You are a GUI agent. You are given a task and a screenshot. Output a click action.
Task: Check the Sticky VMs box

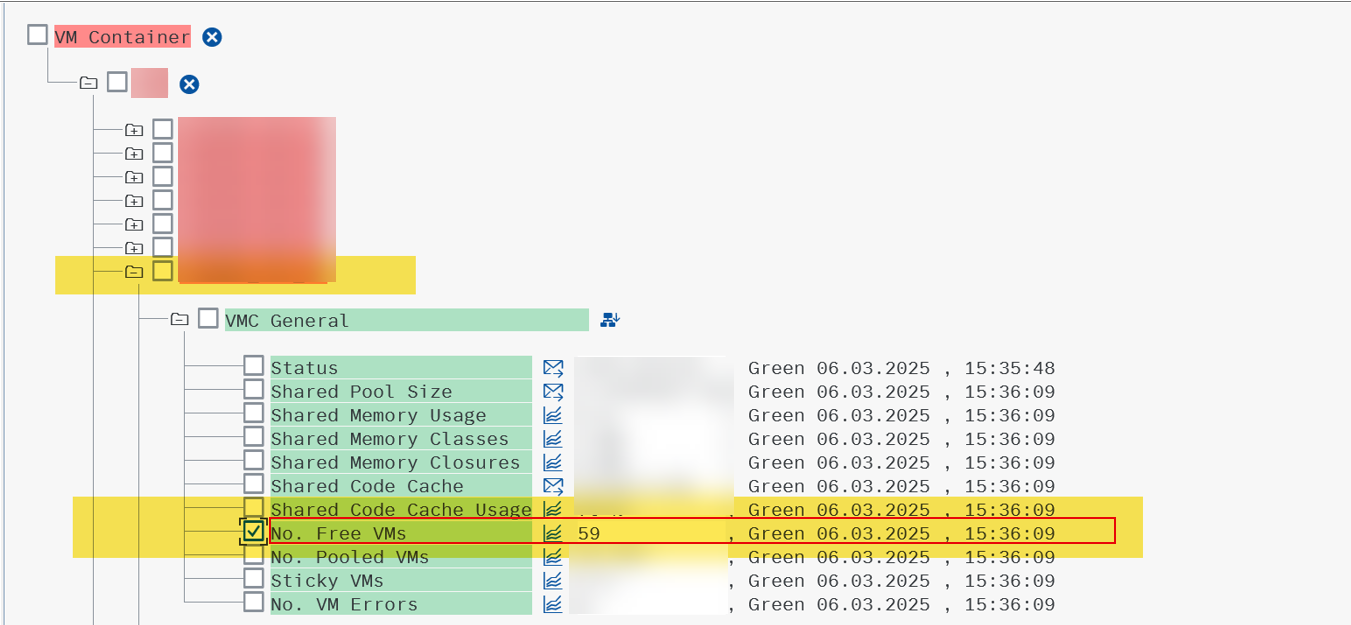254,578
